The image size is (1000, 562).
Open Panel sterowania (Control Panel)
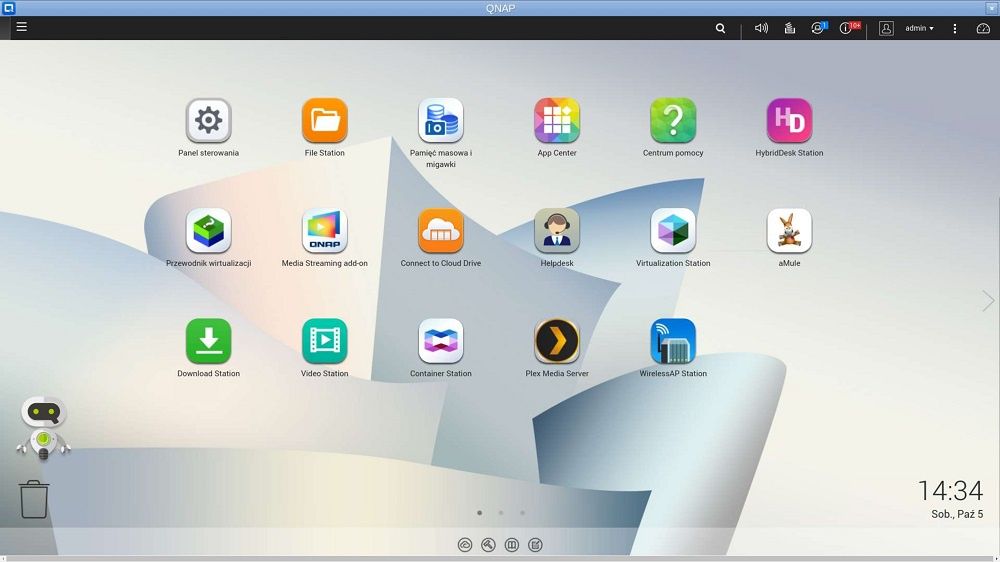[x=209, y=121]
